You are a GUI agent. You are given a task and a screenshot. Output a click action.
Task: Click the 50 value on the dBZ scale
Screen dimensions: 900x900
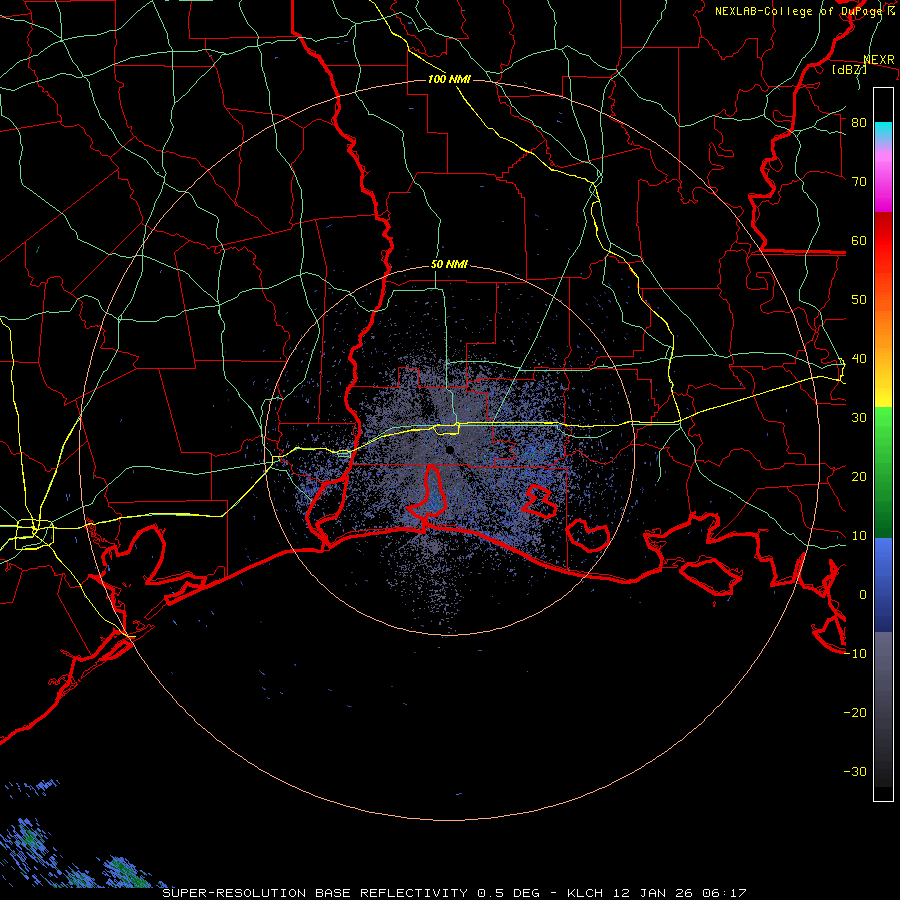[x=859, y=300]
